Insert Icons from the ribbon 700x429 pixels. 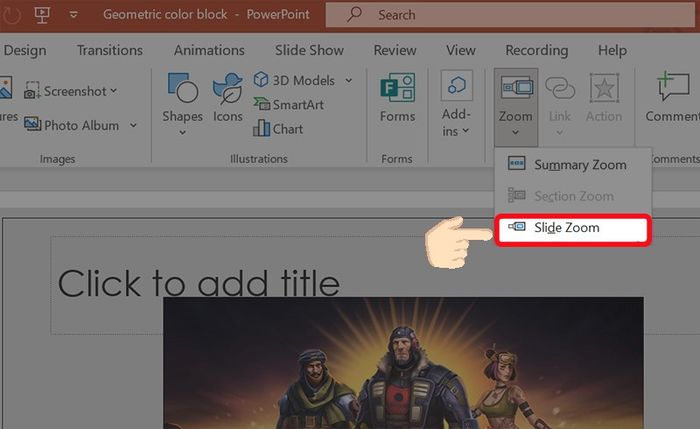[228, 98]
